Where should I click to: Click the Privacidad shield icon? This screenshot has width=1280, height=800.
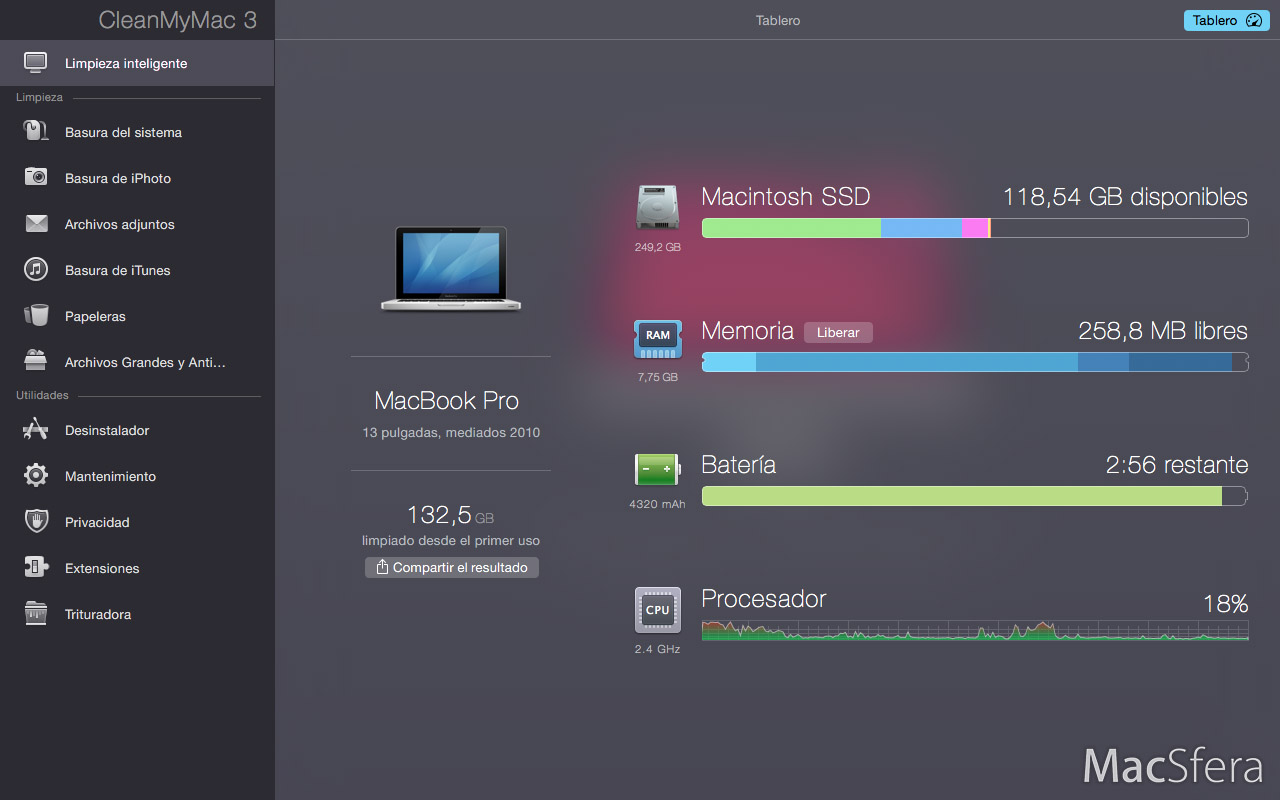[x=36, y=522]
